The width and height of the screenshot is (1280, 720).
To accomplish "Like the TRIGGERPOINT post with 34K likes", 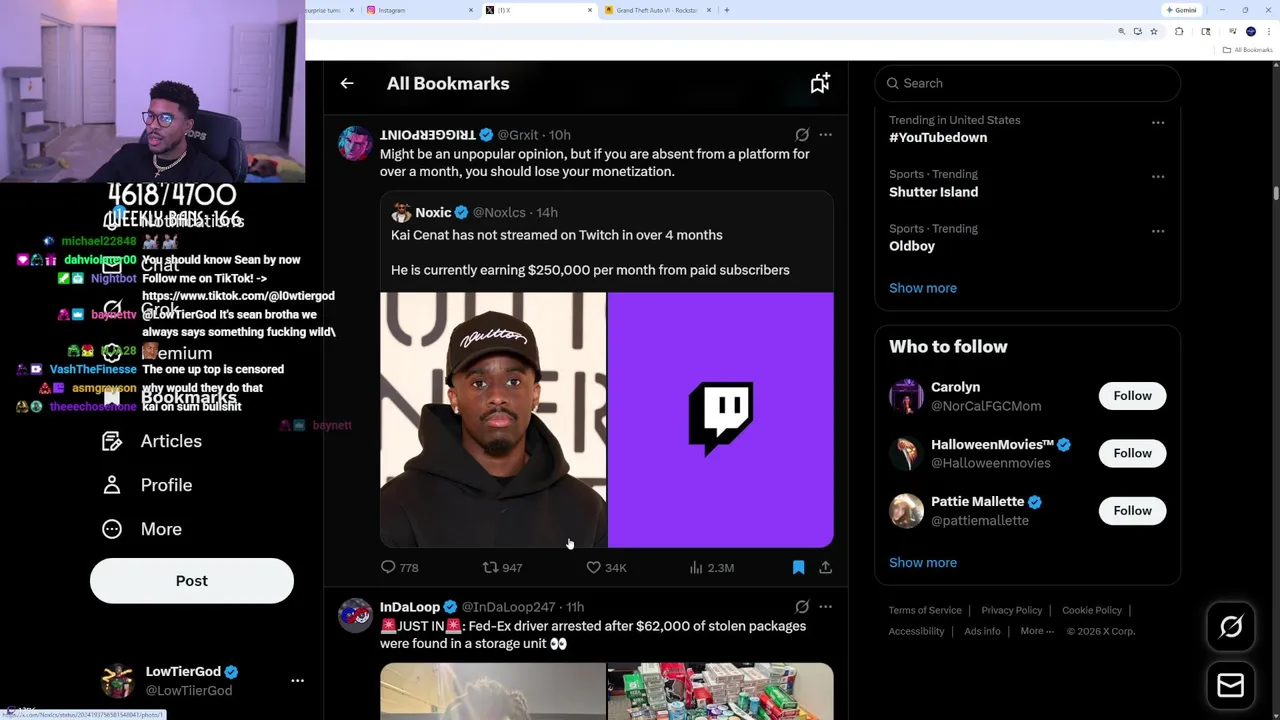I will (x=606, y=567).
